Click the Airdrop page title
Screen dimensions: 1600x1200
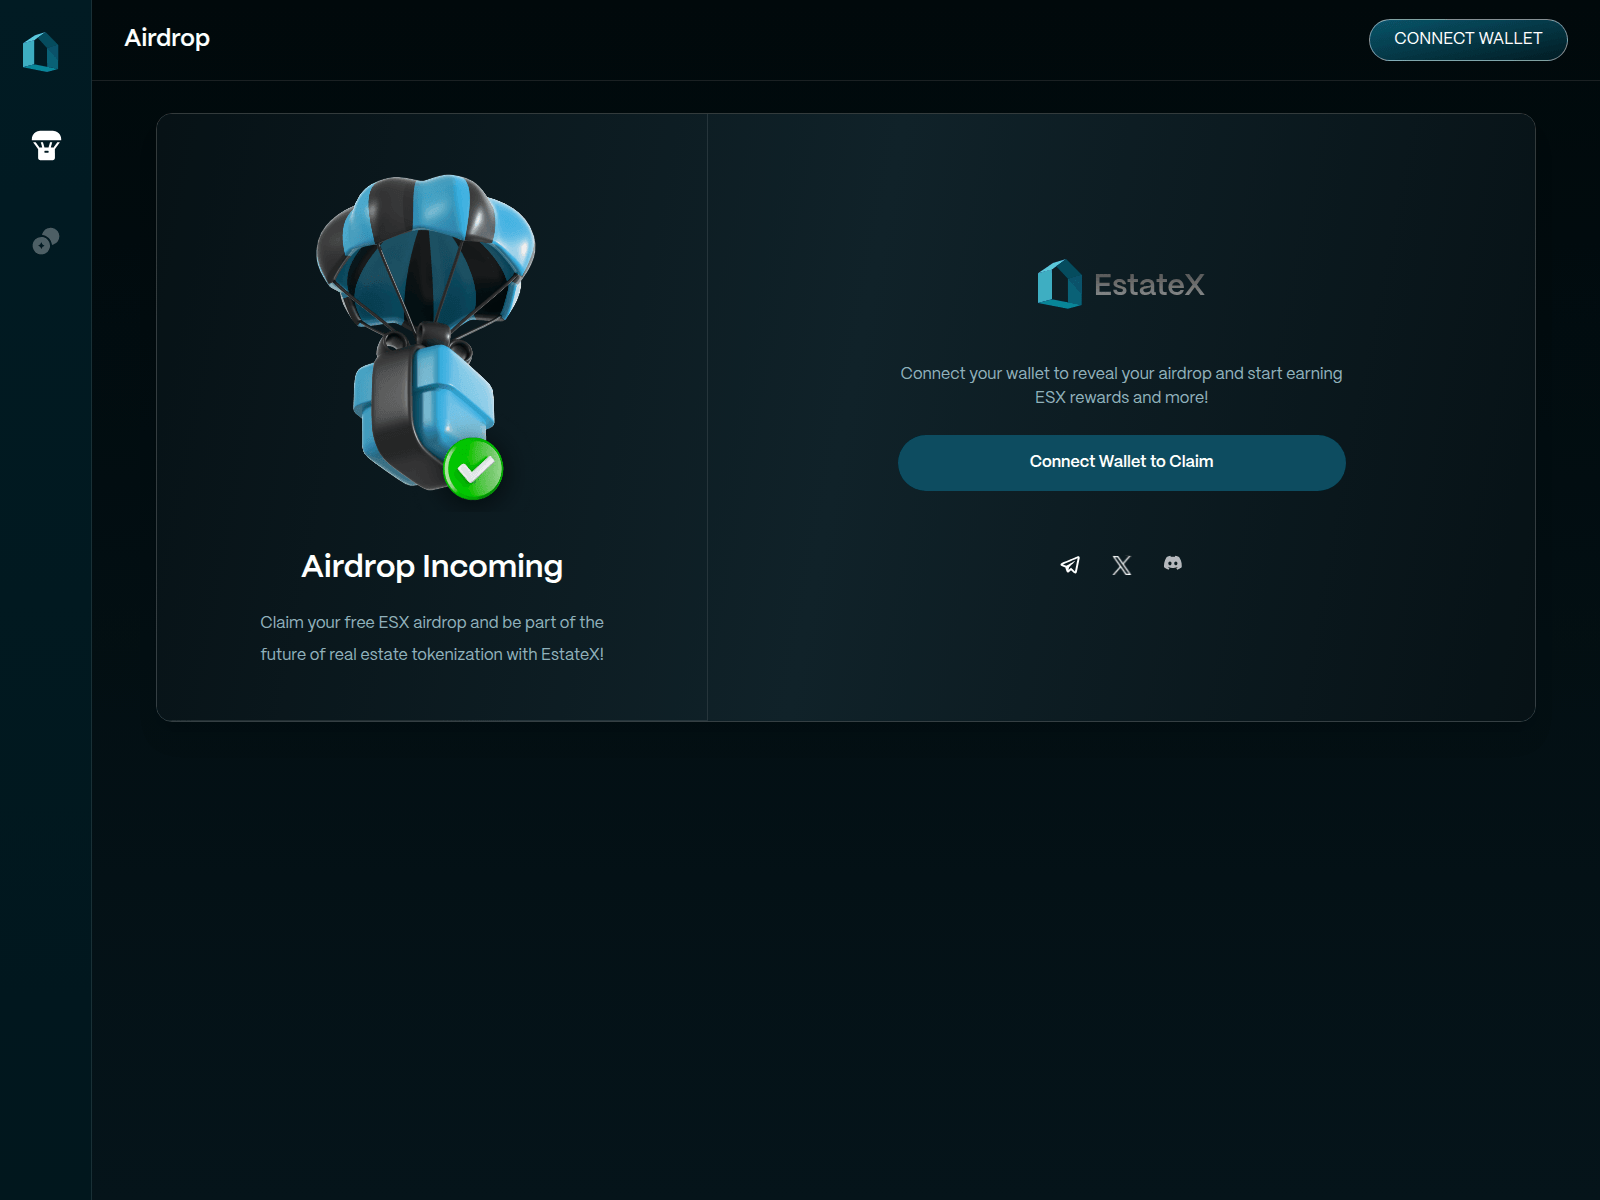click(166, 39)
